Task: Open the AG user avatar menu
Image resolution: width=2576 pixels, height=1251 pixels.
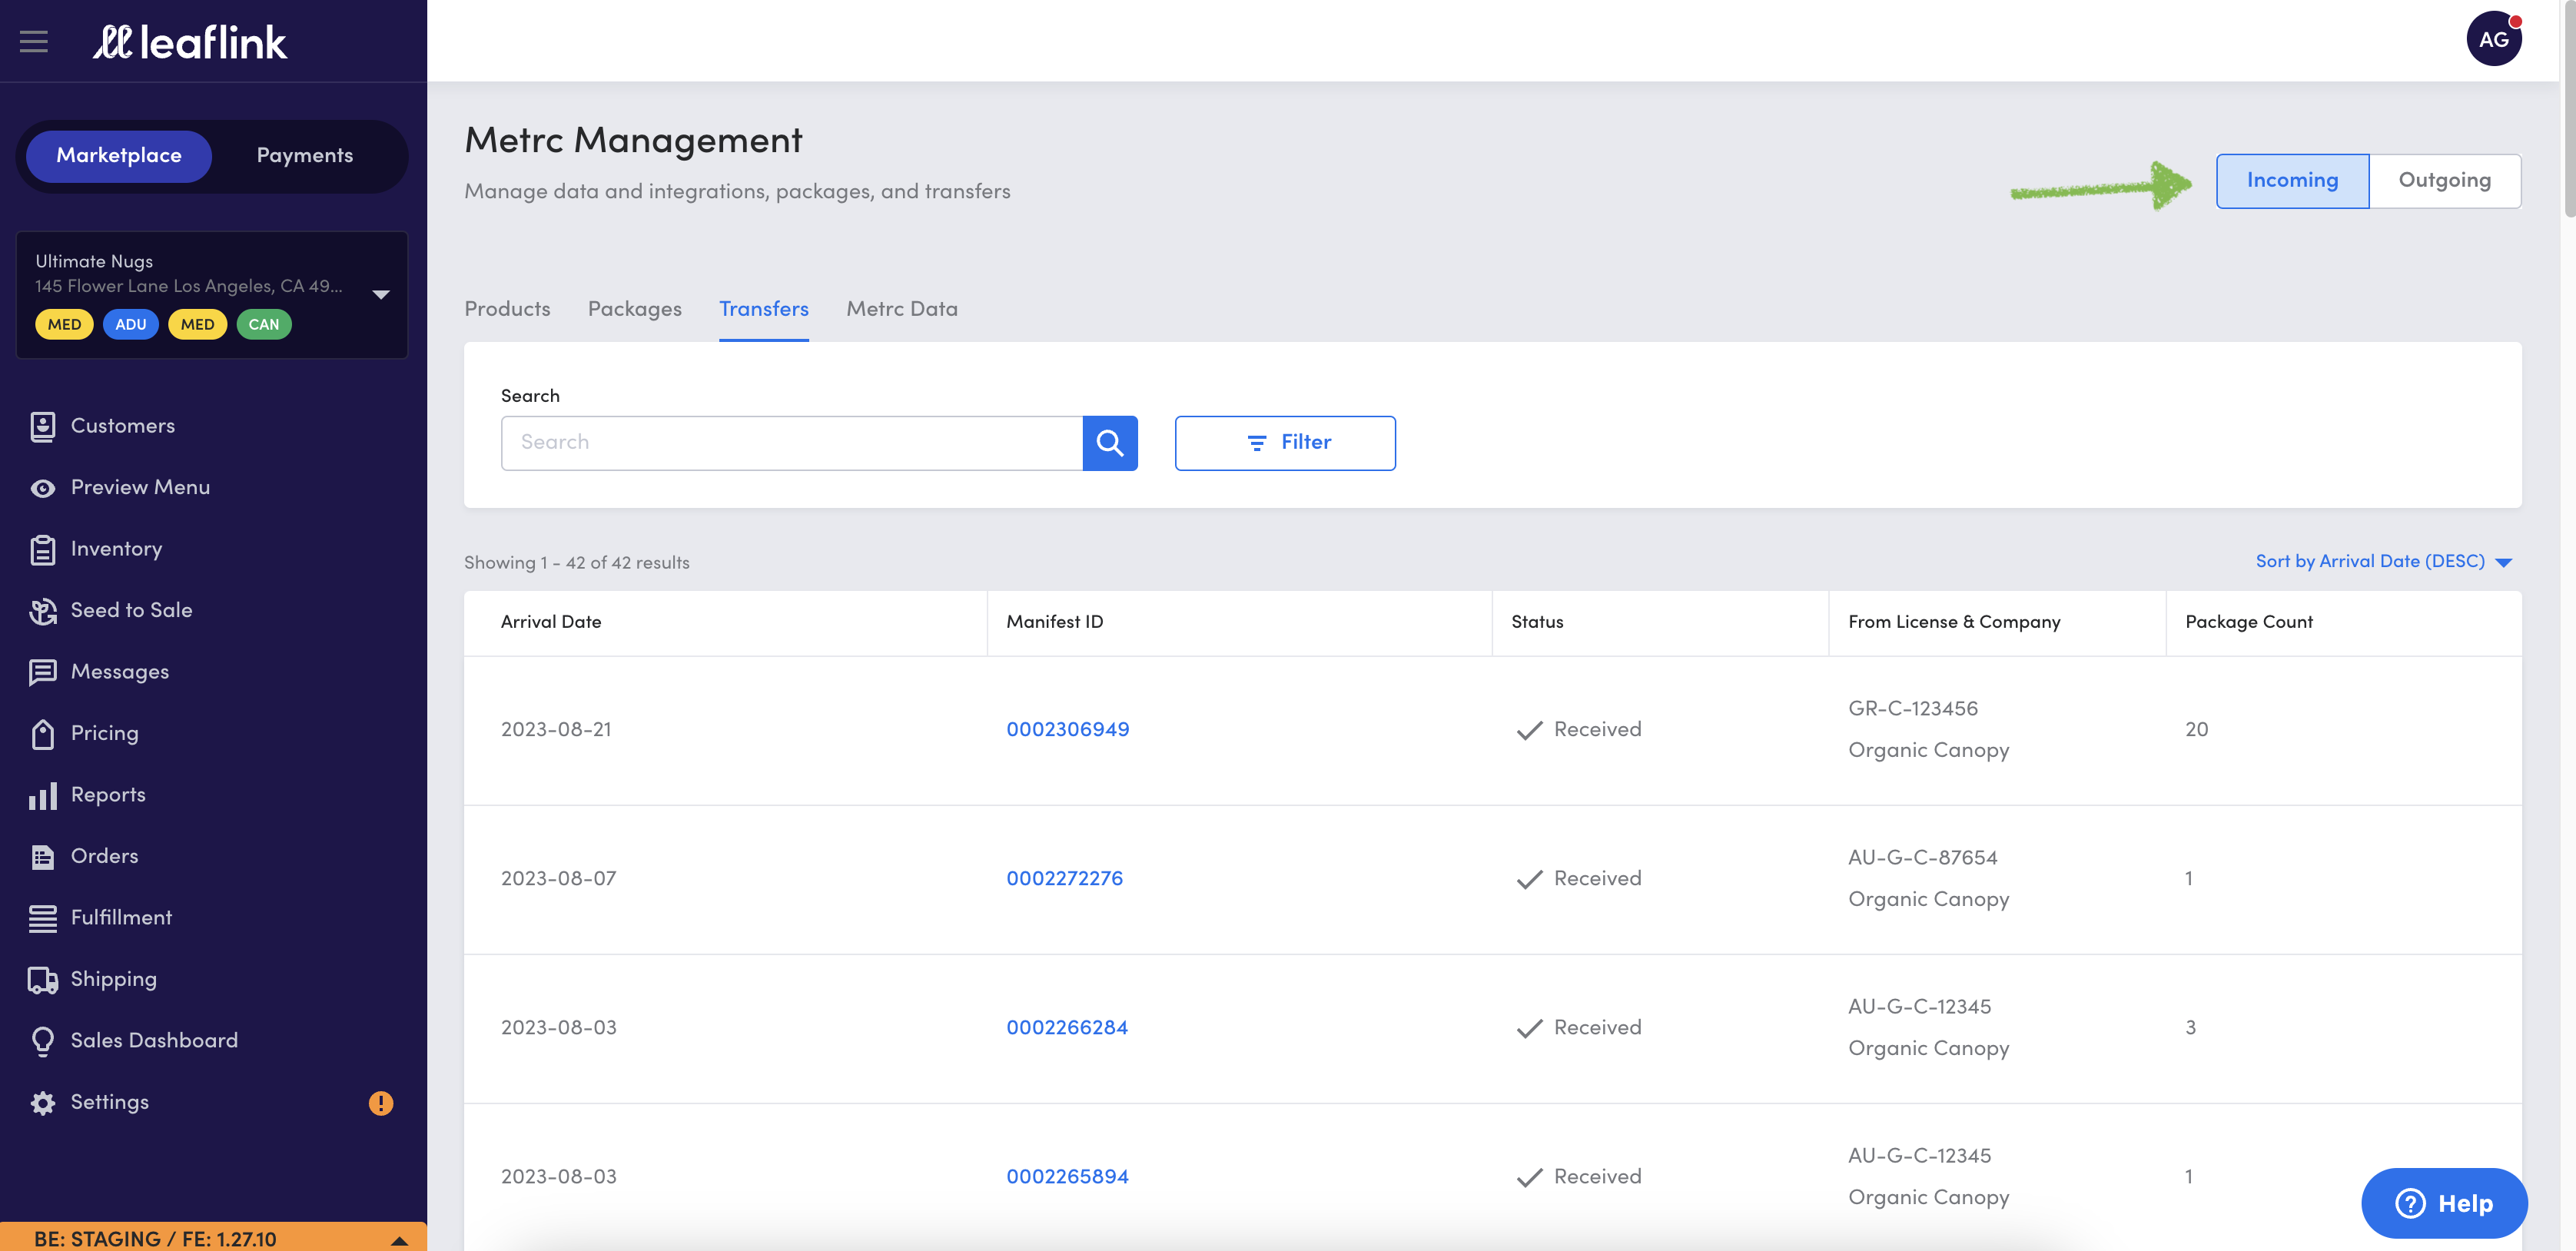Action: pyautogui.click(x=2493, y=39)
